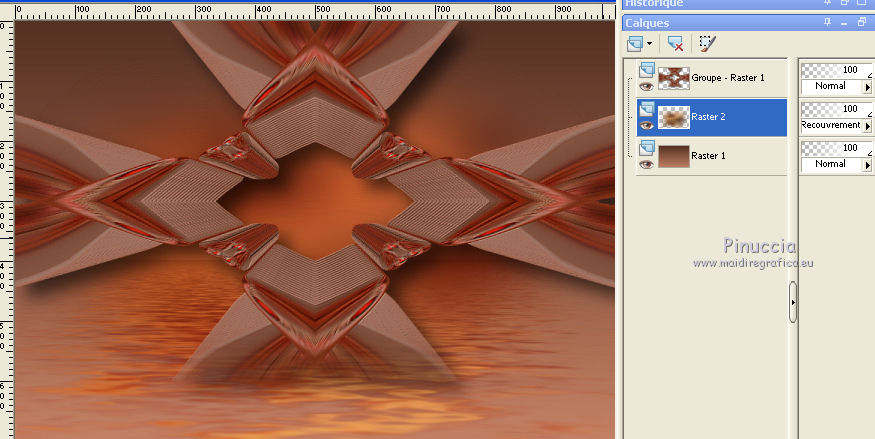The image size is (875, 439).
Task: Adjust opacity slider of Raster 1 layer
Action: click(x=836, y=148)
